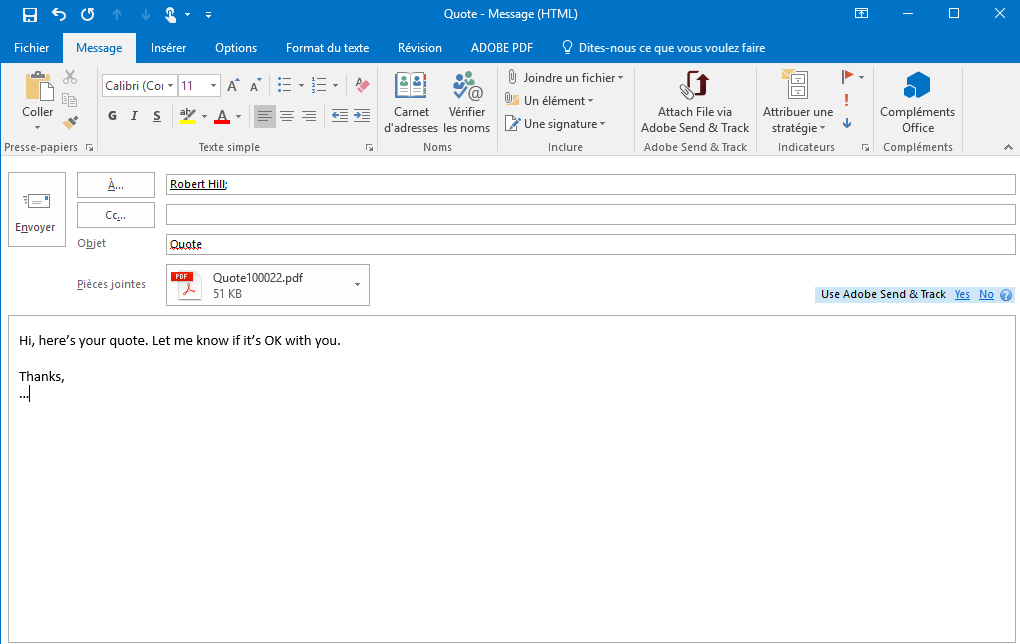
Task: Open the Fichier menu tab
Action: [32, 48]
